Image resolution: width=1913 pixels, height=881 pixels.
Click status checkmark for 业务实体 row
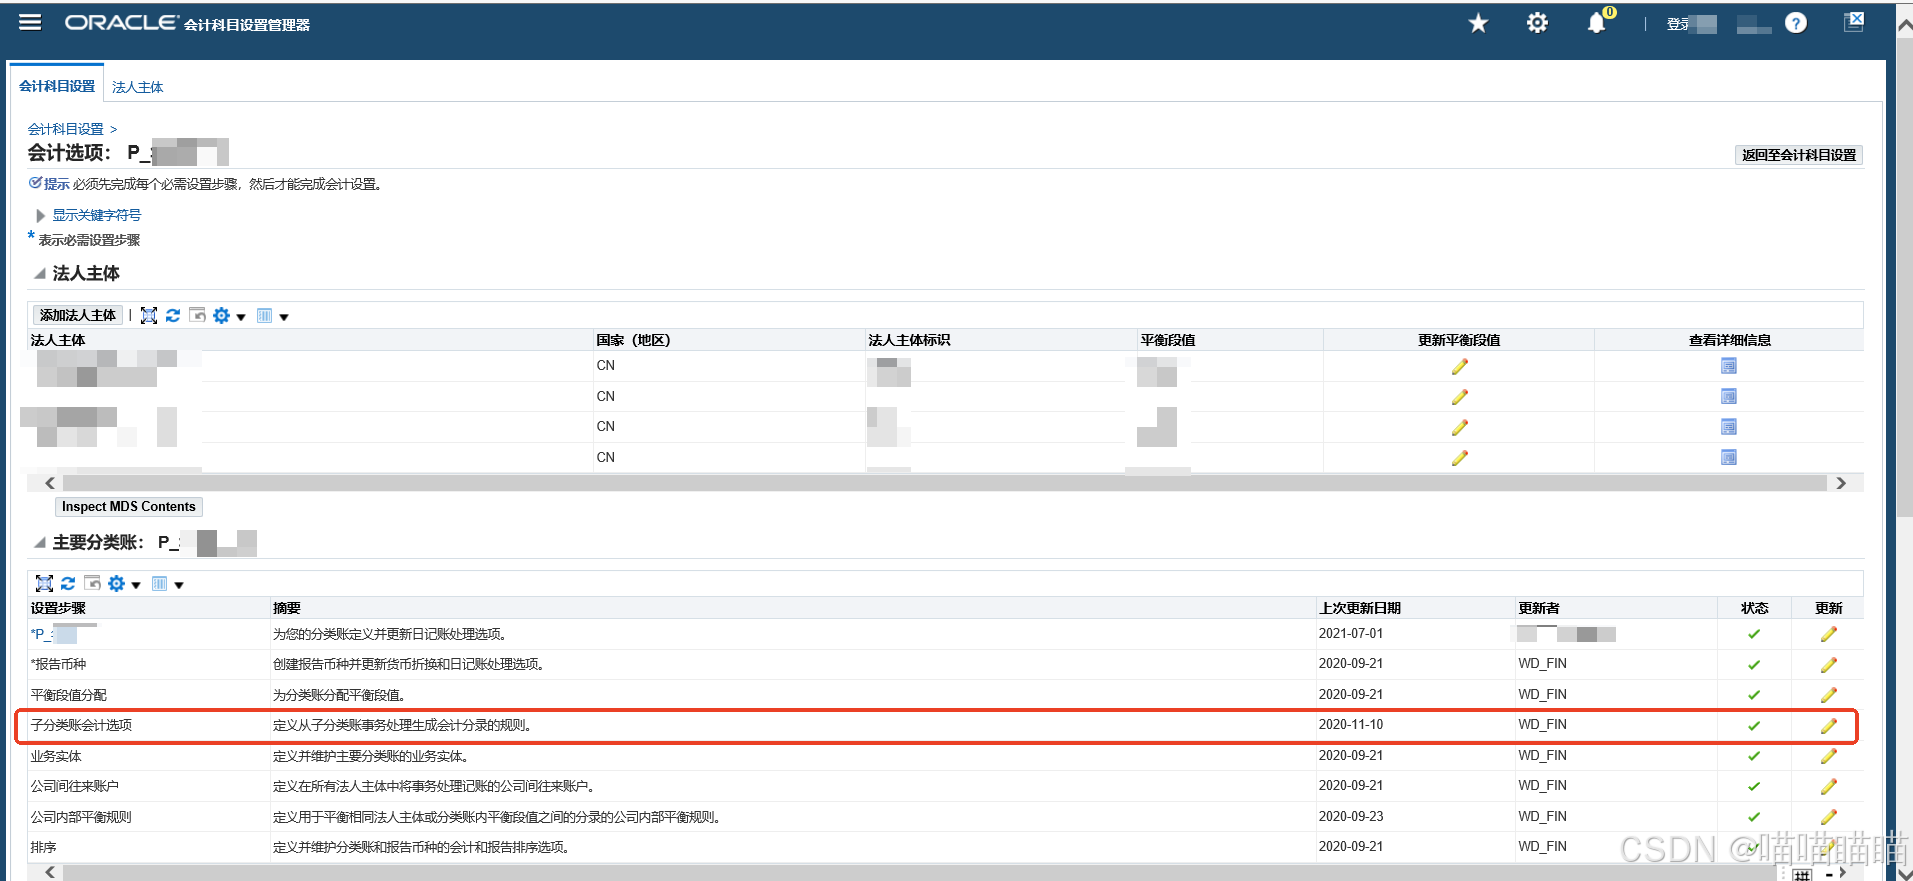click(1754, 756)
